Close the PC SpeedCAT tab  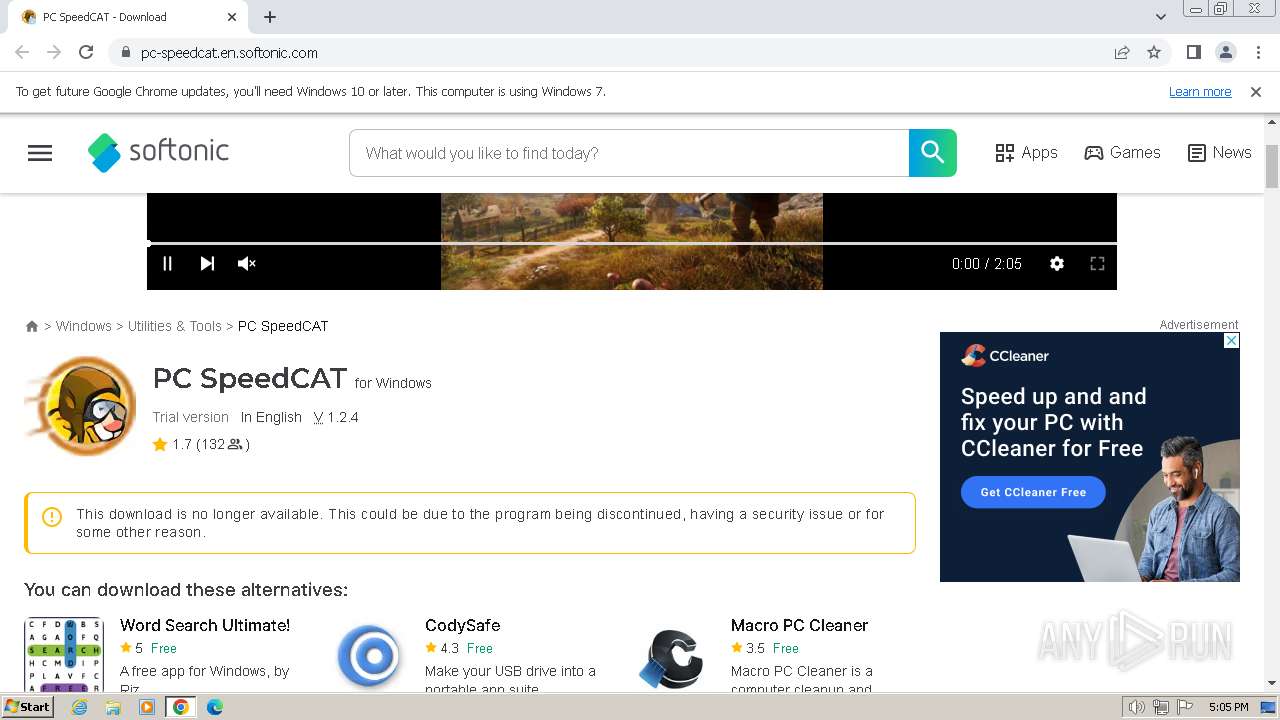click(x=232, y=17)
